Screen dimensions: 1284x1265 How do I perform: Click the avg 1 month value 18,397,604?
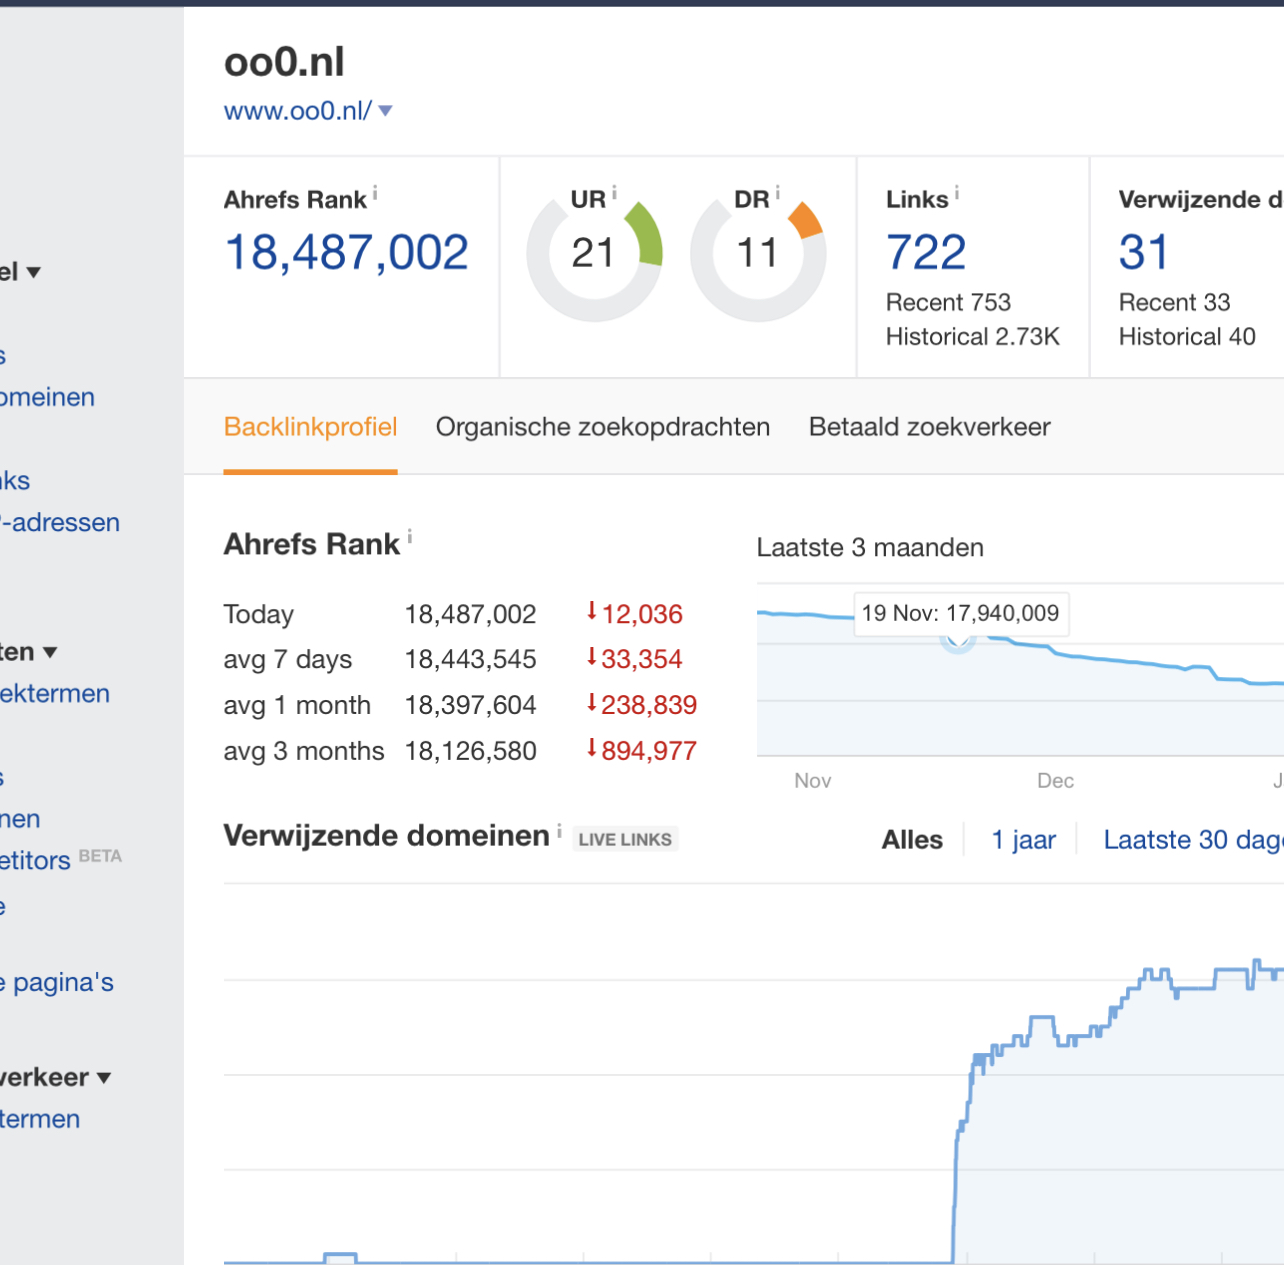pyautogui.click(x=471, y=705)
